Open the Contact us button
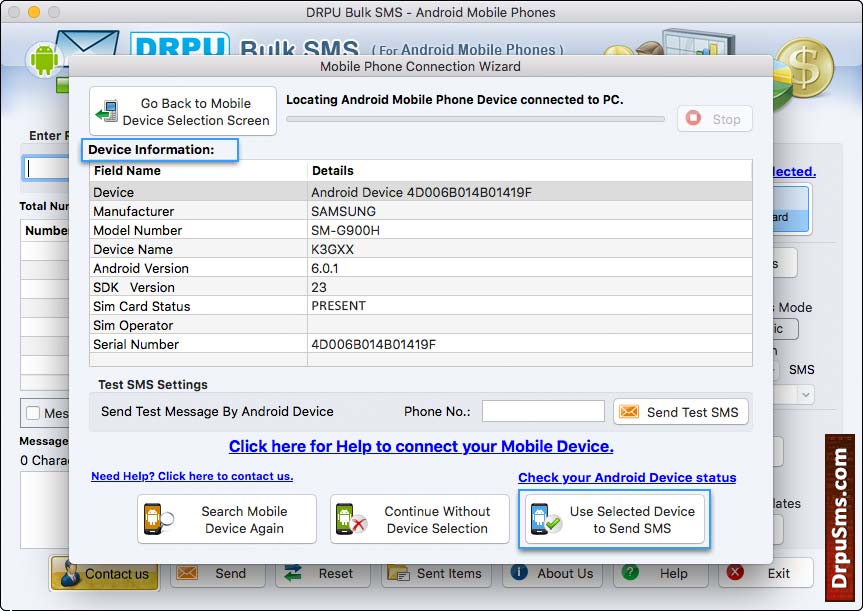The image size is (863, 611). (104, 574)
